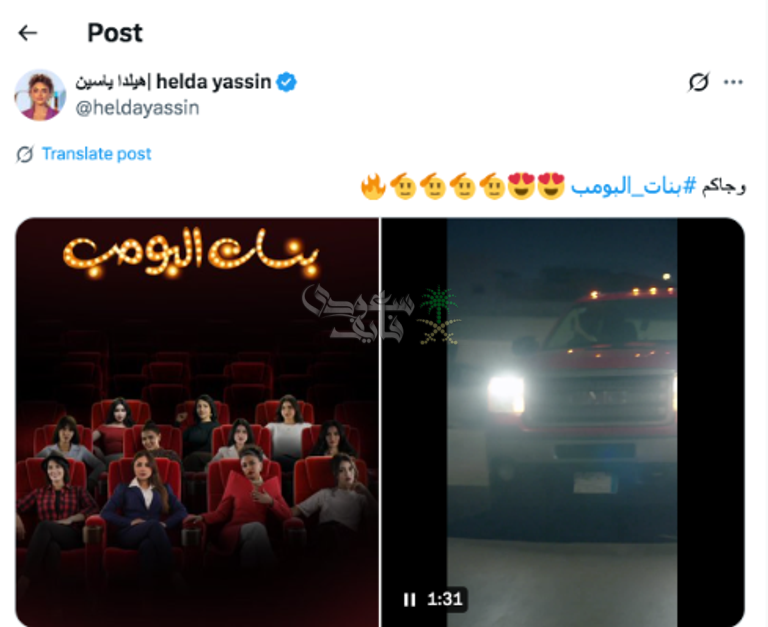Click the icon beside Translate post
Screen dimensions: 768x627
tap(24, 154)
